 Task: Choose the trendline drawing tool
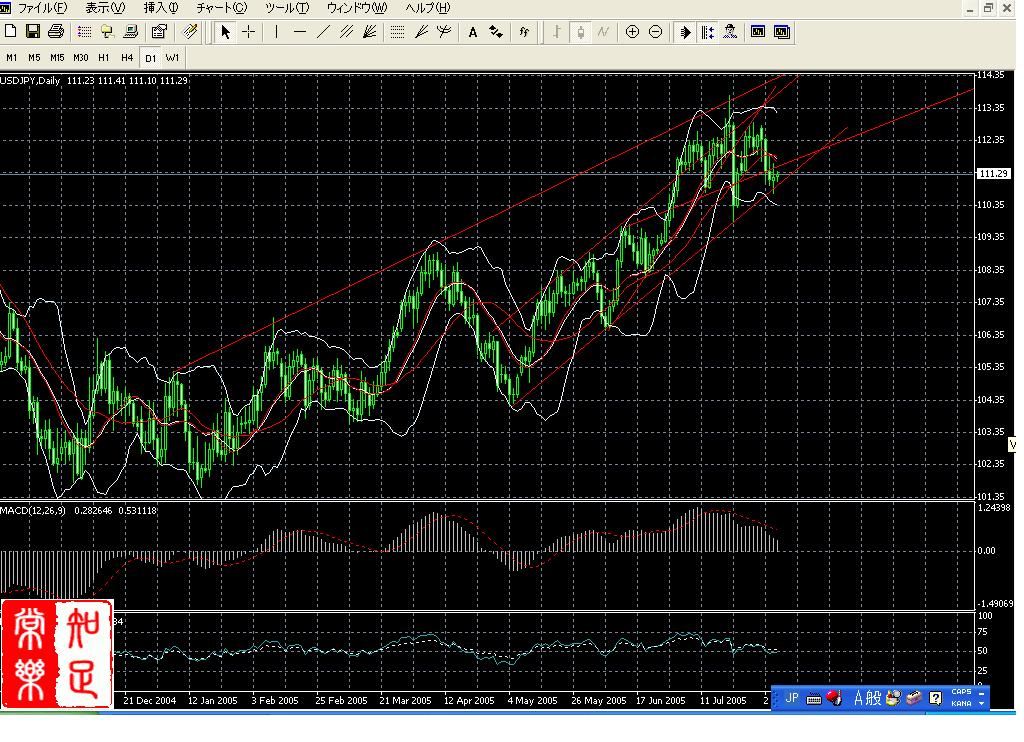323,32
